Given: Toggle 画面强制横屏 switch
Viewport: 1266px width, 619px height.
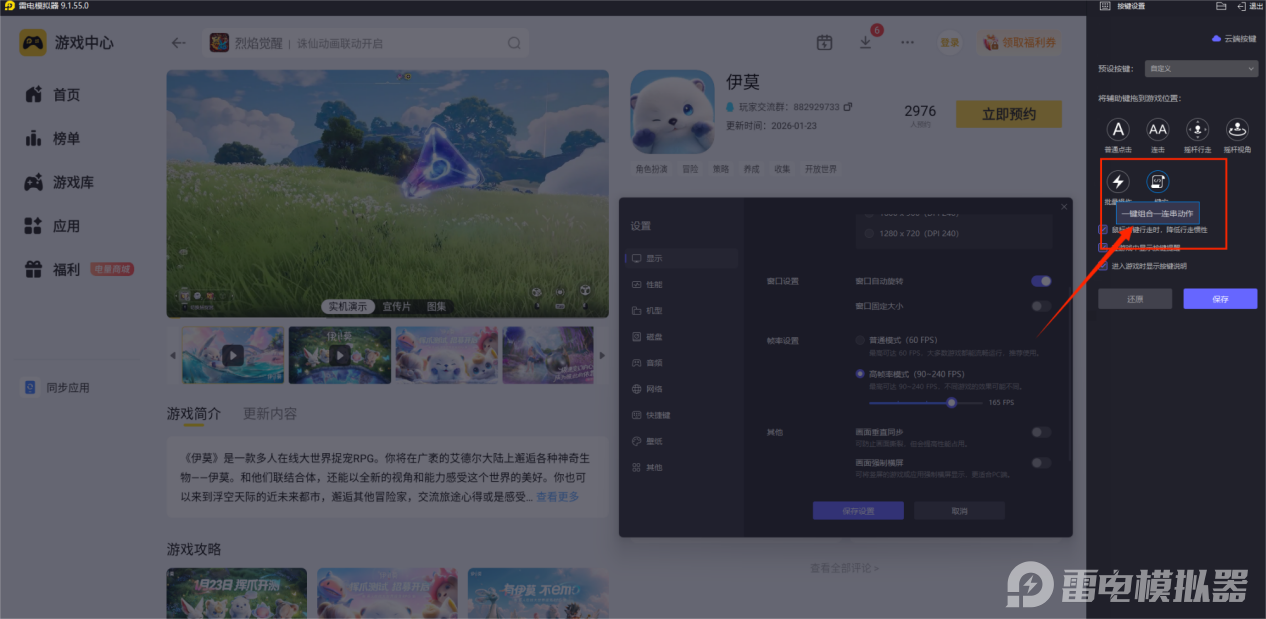Looking at the screenshot, I should coord(1041,463).
